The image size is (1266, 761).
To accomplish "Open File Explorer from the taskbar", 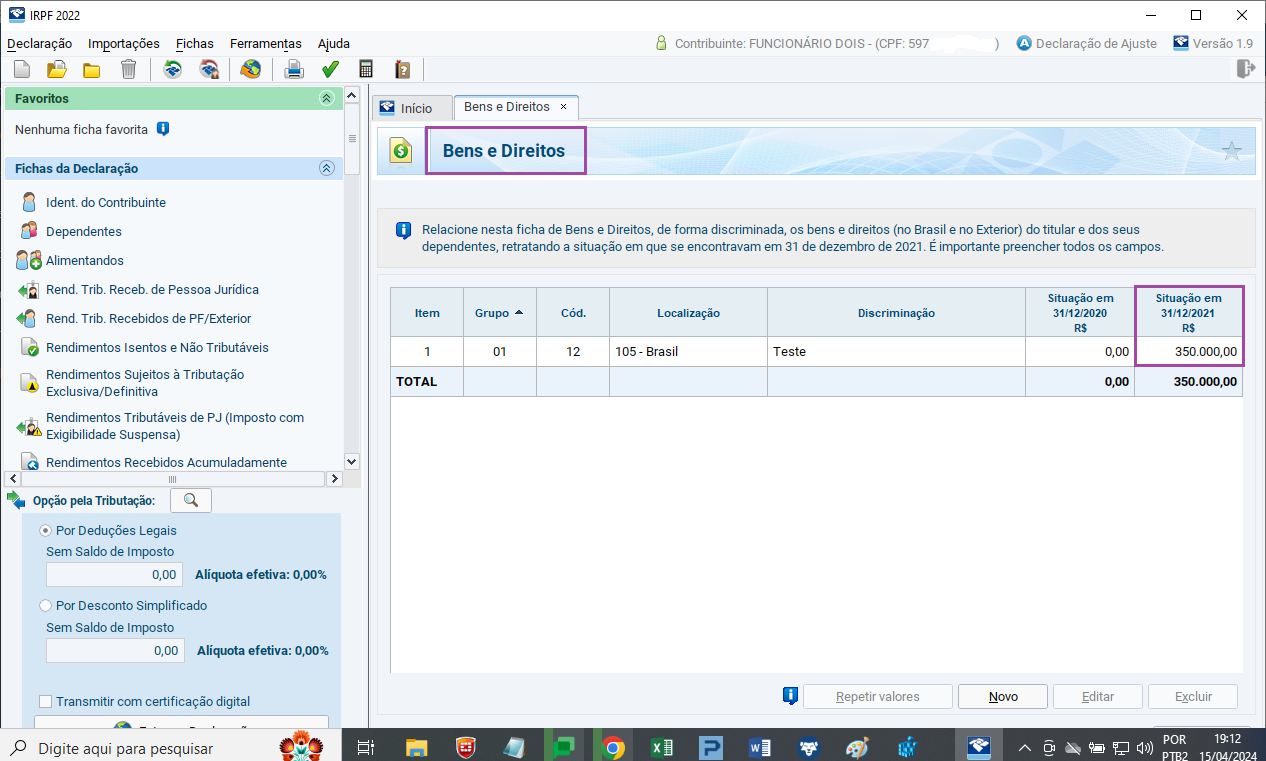I will click(x=417, y=747).
